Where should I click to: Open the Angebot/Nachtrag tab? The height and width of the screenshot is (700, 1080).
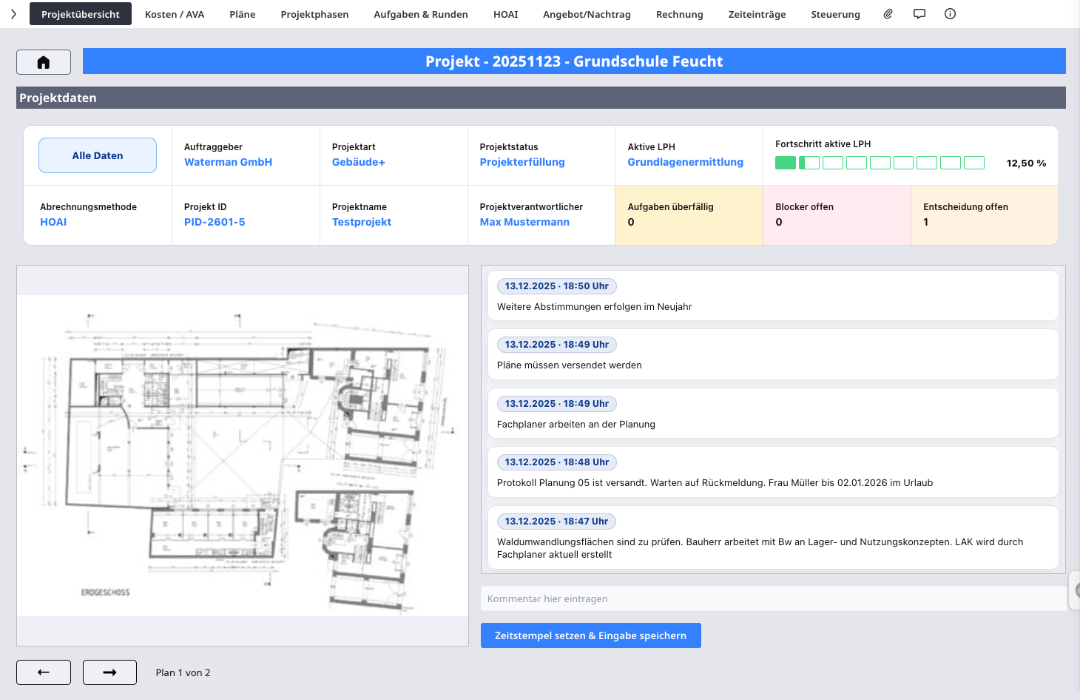click(x=587, y=14)
